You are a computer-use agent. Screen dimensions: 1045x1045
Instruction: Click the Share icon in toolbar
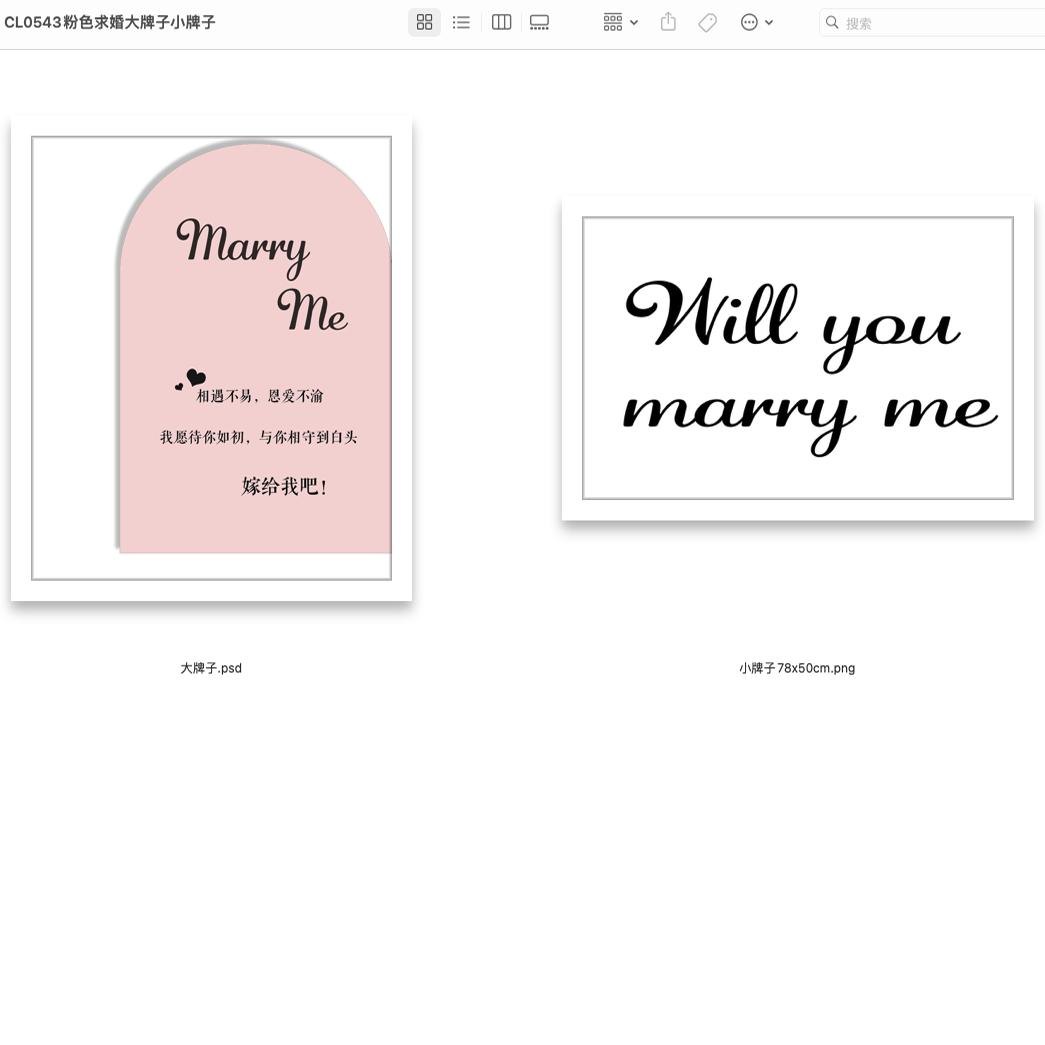668,22
